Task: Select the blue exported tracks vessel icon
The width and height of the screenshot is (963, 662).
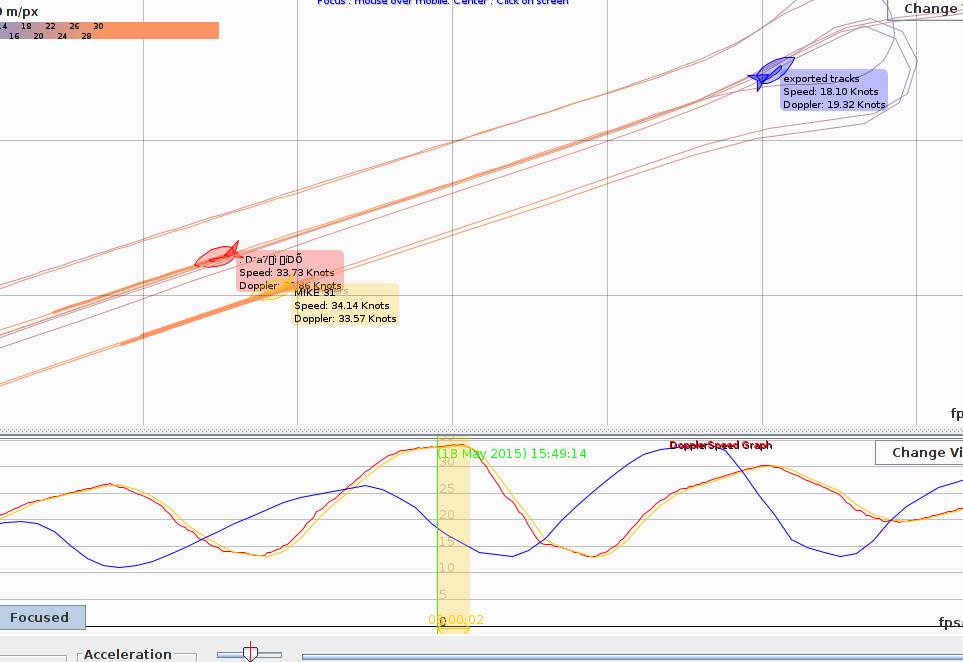Action: pos(772,72)
